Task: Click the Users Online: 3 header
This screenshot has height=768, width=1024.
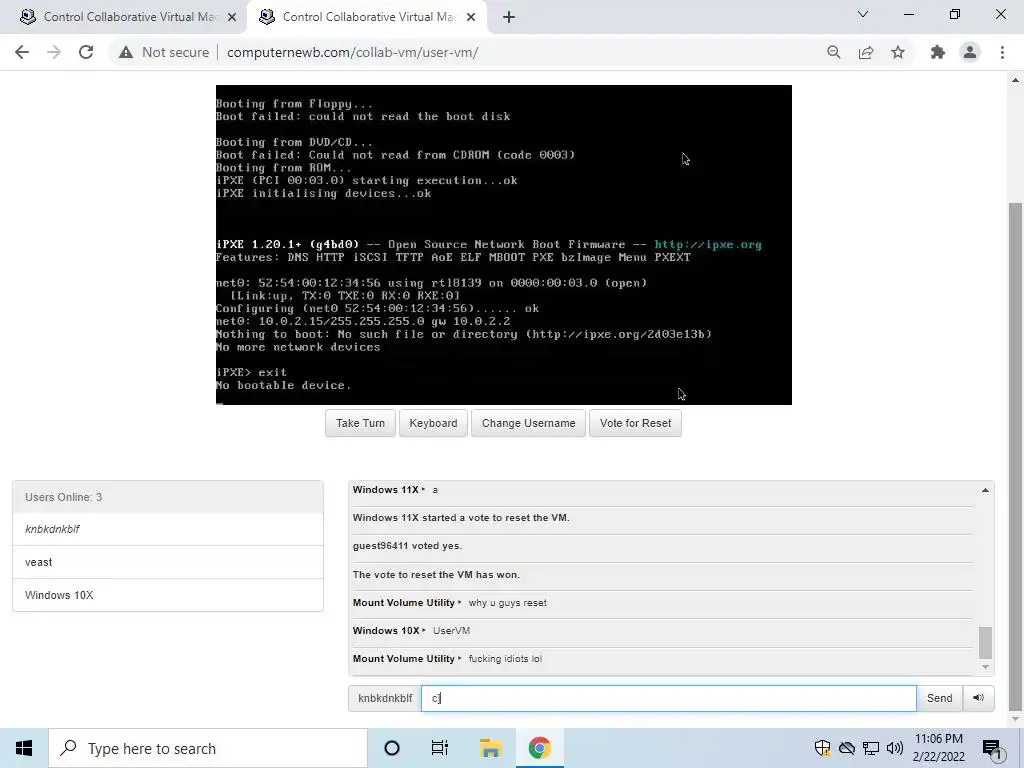Action: tap(168, 497)
